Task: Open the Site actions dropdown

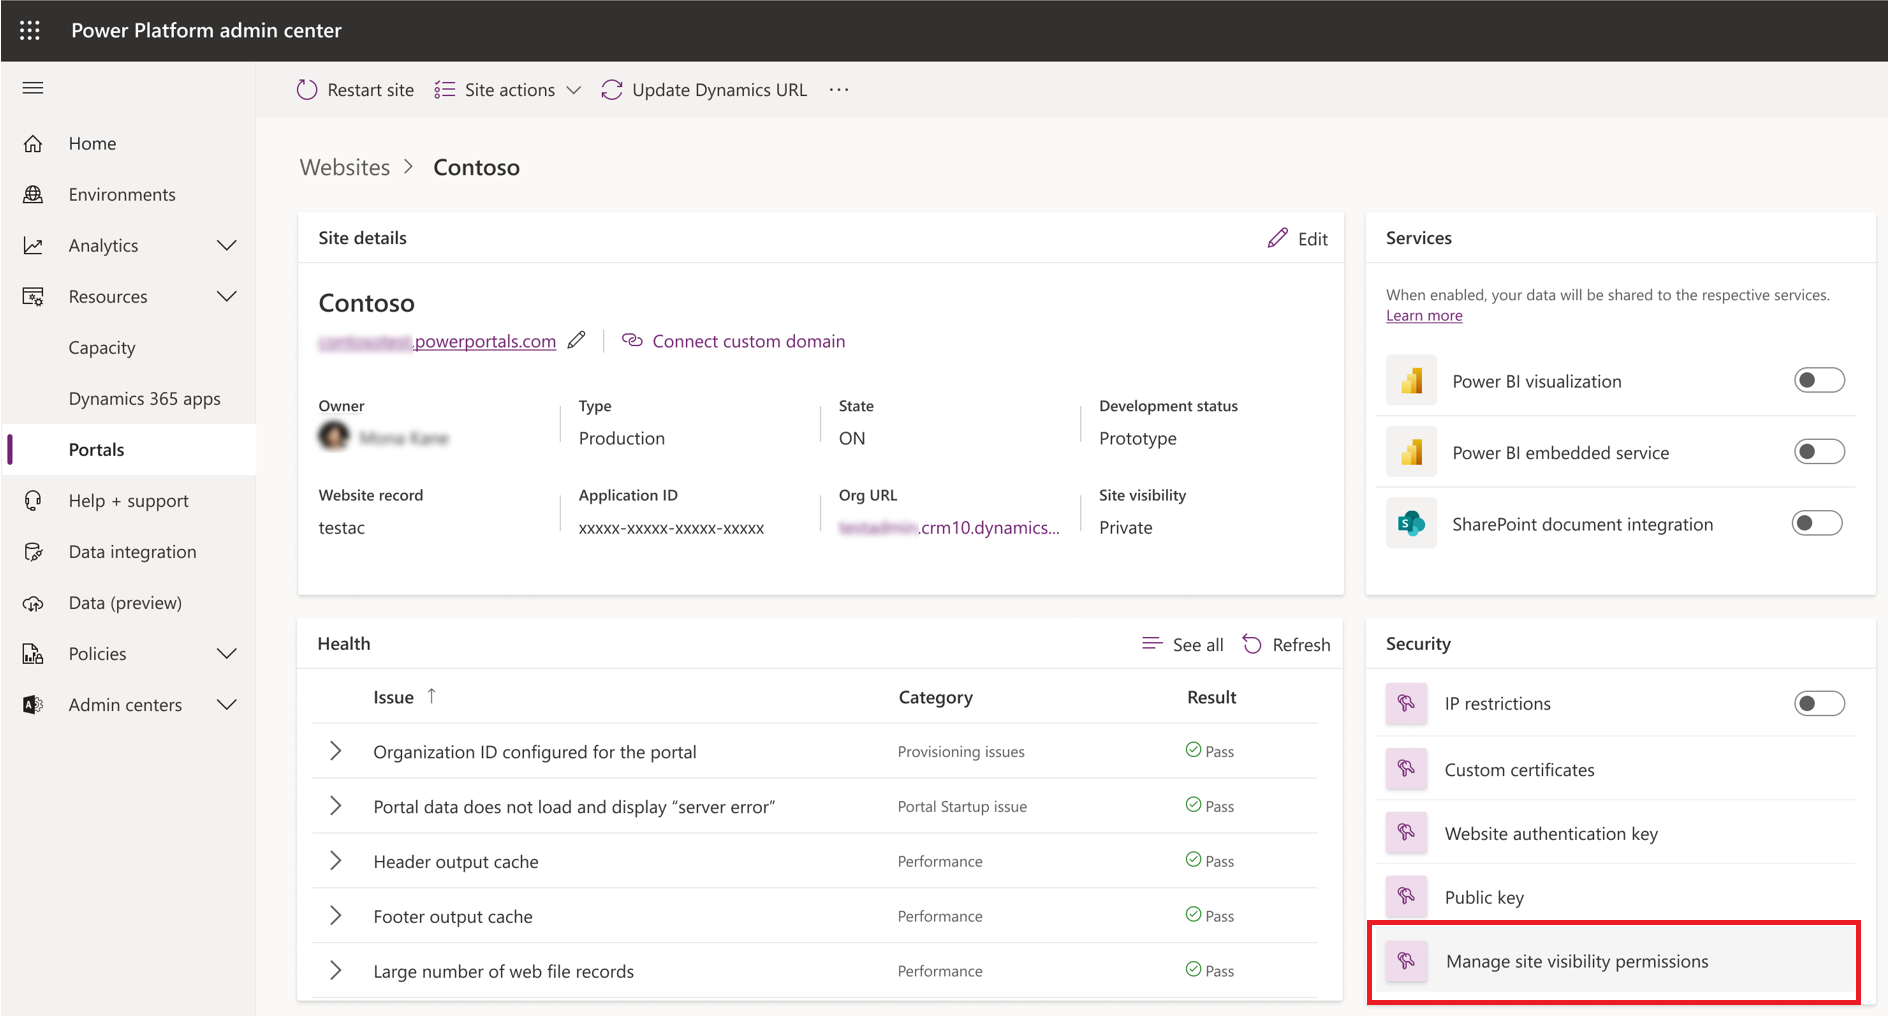Action: click(x=508, y=90)
